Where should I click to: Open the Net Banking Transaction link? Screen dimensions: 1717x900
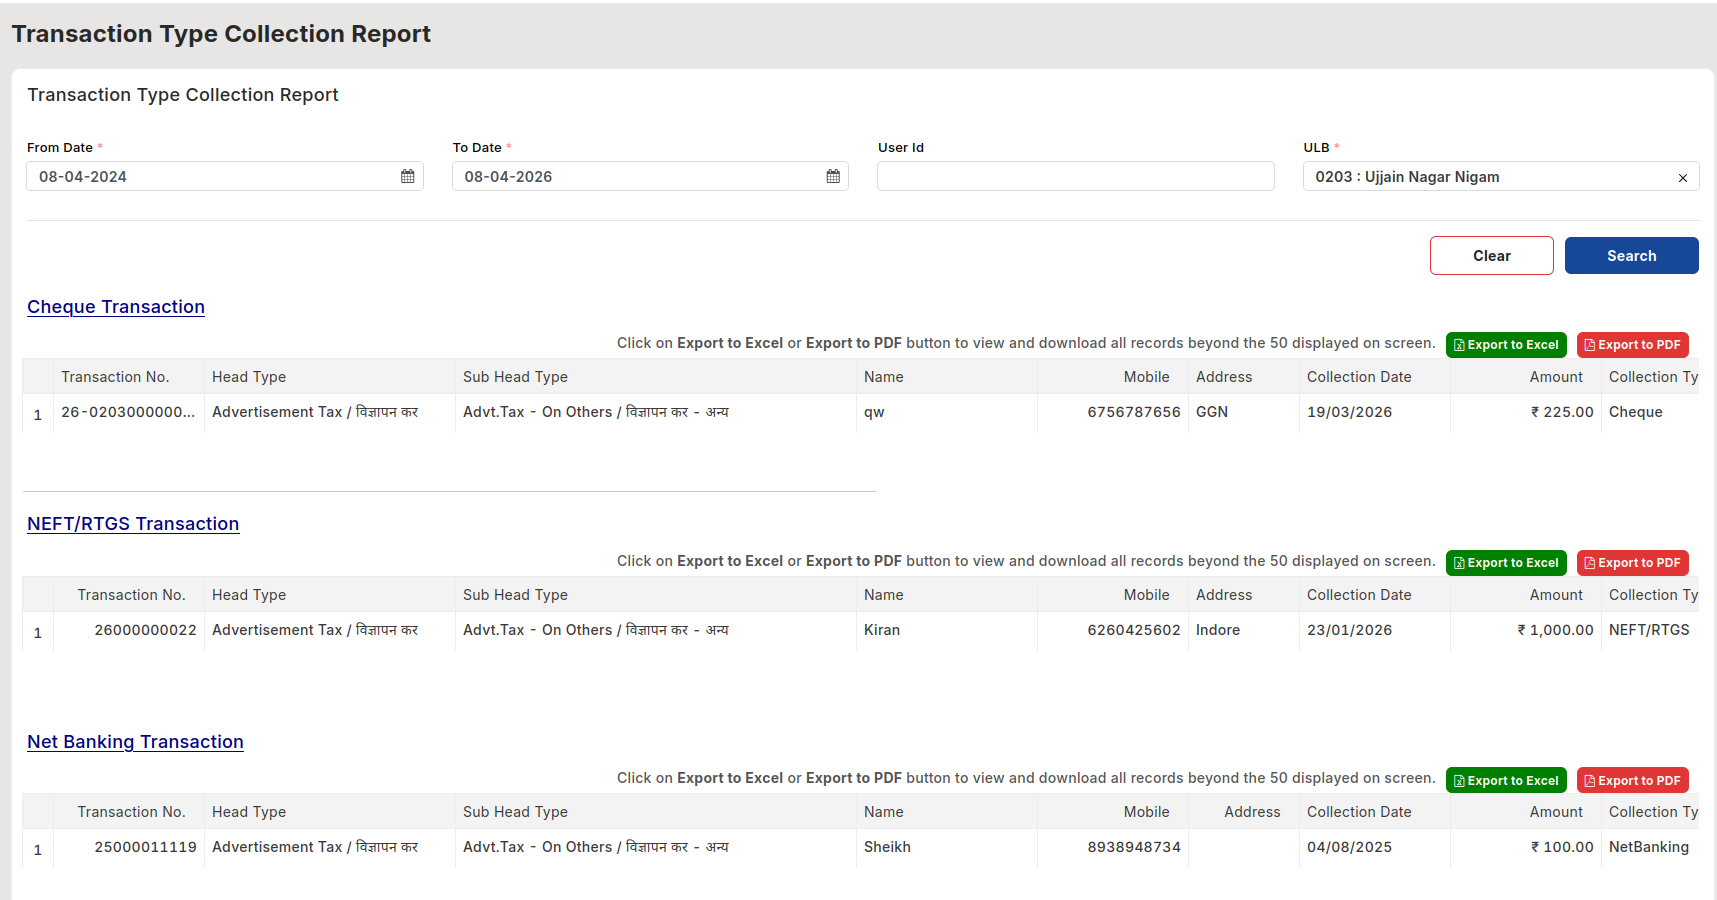tap(135, 742)
